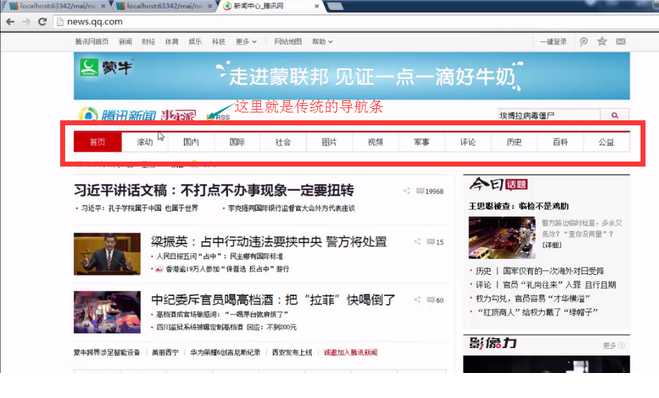Open 王思聪被查 topic headline

(x=519, y=206)
